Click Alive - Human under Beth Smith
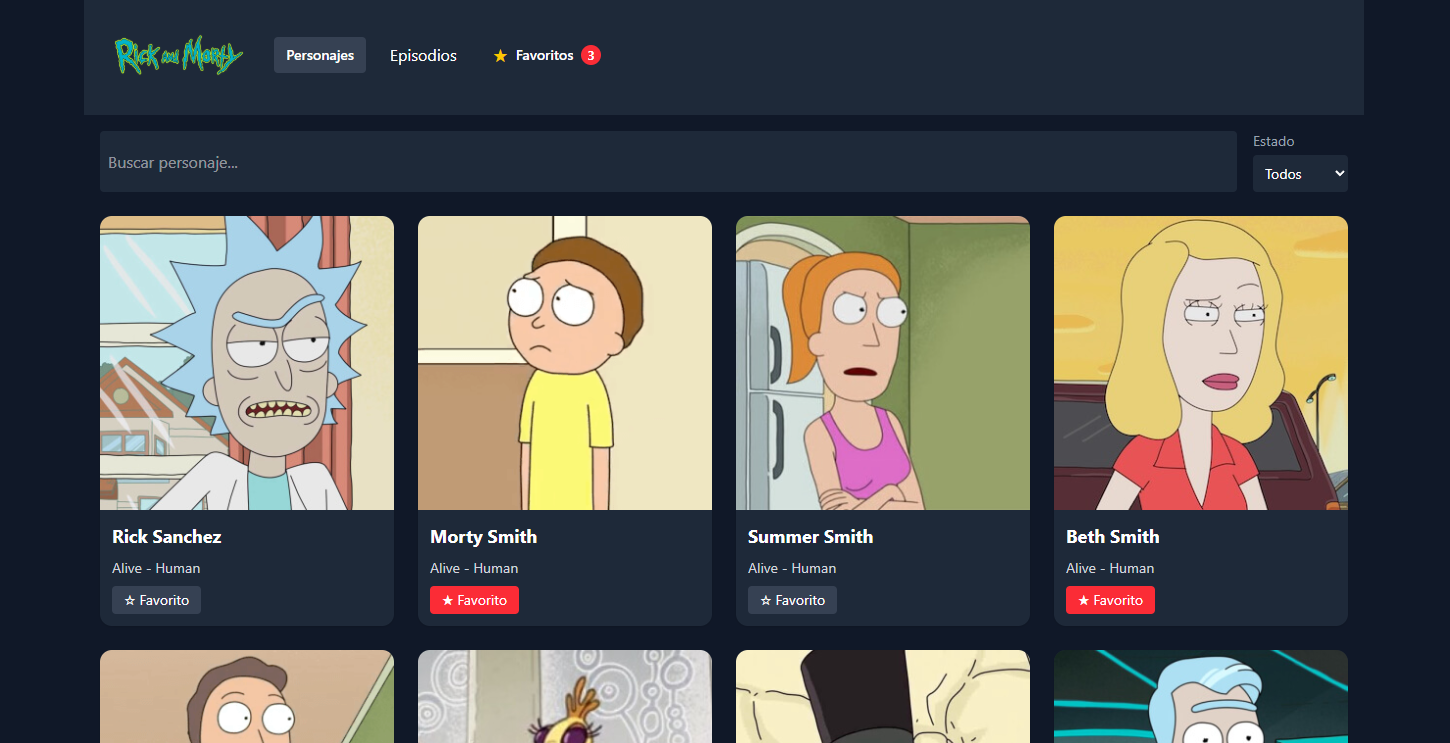 [1110, 568]
